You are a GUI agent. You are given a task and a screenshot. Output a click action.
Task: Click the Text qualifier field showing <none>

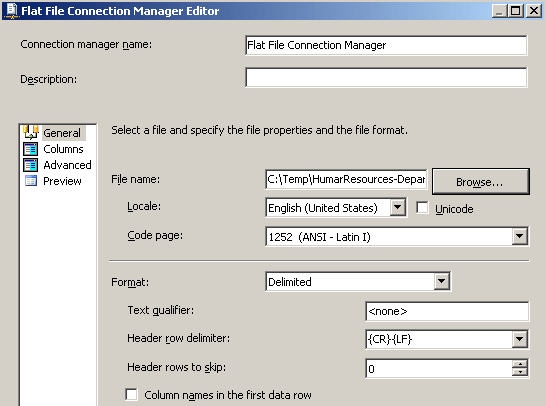click(x=447, y=311)
